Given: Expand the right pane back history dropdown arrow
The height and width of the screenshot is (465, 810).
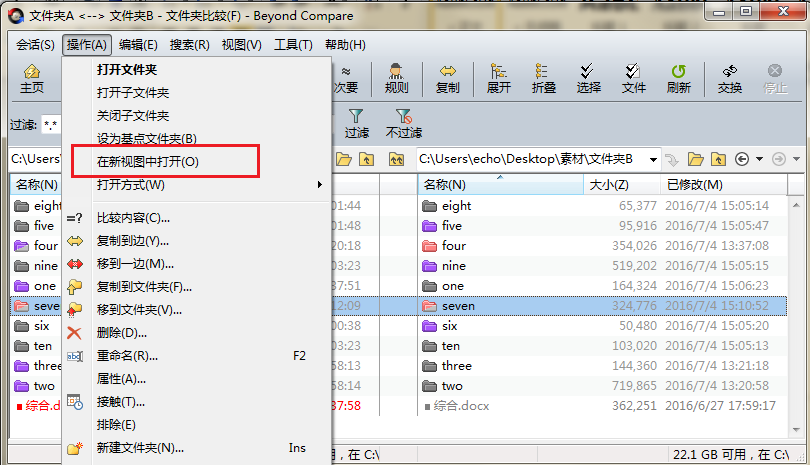Looking at the screenshot, I should (759, 159).
